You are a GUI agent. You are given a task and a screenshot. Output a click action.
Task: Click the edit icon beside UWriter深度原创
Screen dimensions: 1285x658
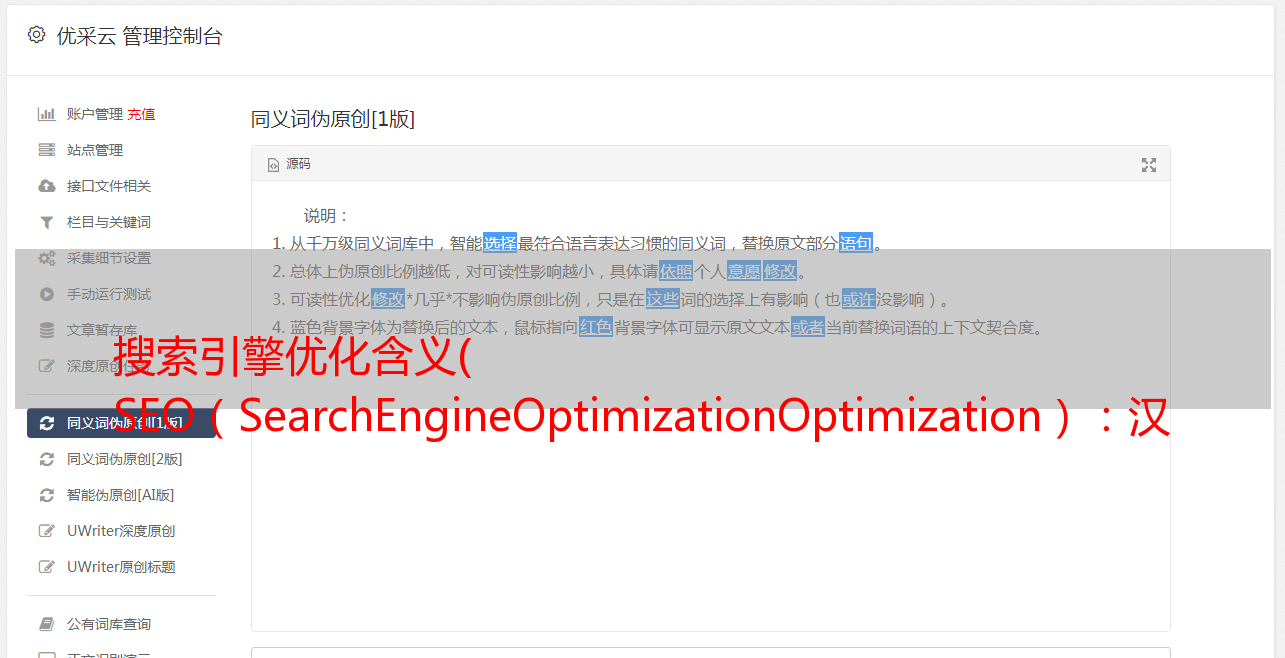tap(46, 531)
